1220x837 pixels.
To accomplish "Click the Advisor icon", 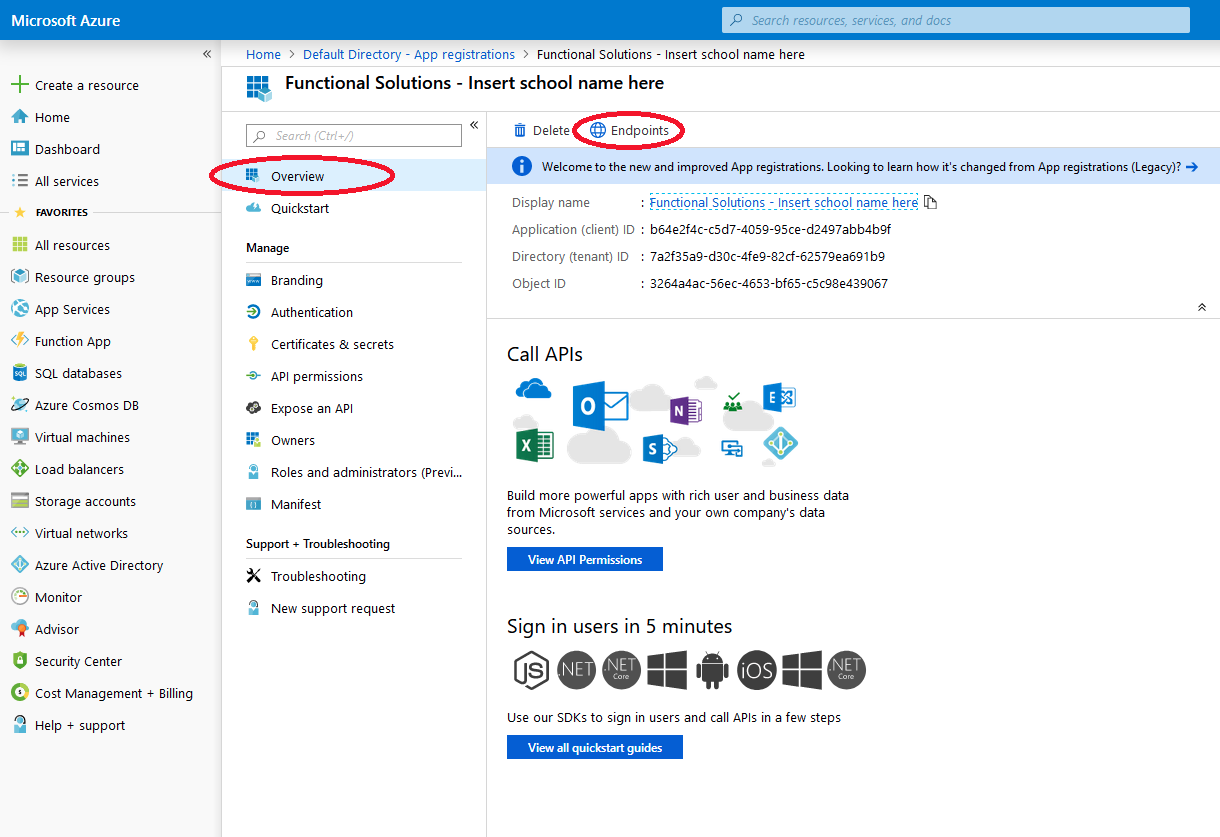I will [x=19, y=629].
